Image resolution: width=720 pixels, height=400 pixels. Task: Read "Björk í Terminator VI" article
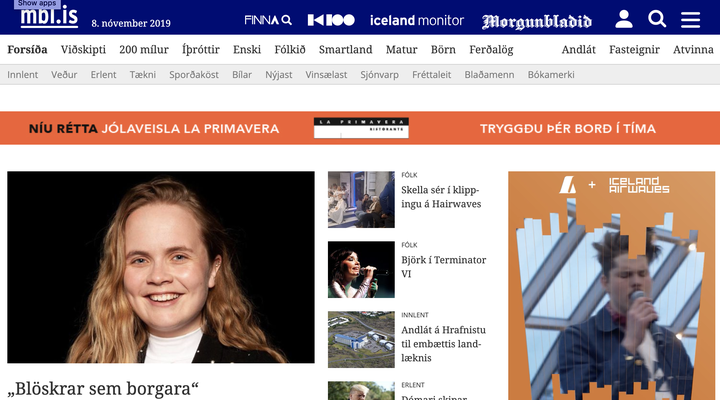(443, 266)
